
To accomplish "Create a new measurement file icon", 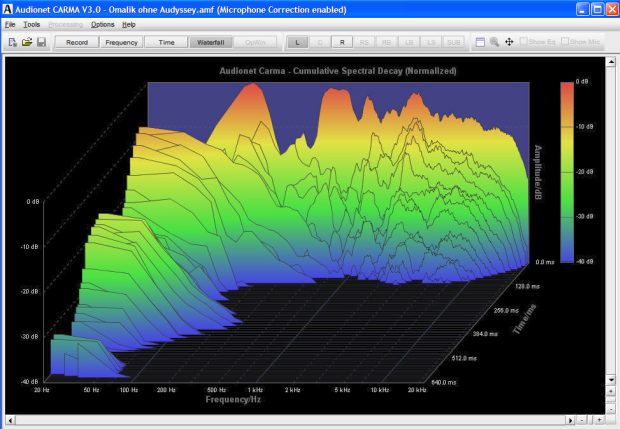I will click(13, 42).
